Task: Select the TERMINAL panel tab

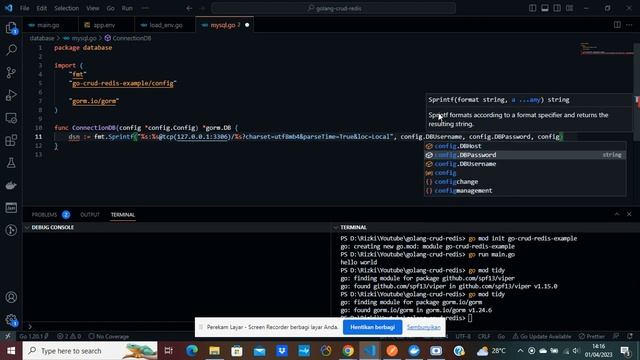Action: [x=122, y=214]
